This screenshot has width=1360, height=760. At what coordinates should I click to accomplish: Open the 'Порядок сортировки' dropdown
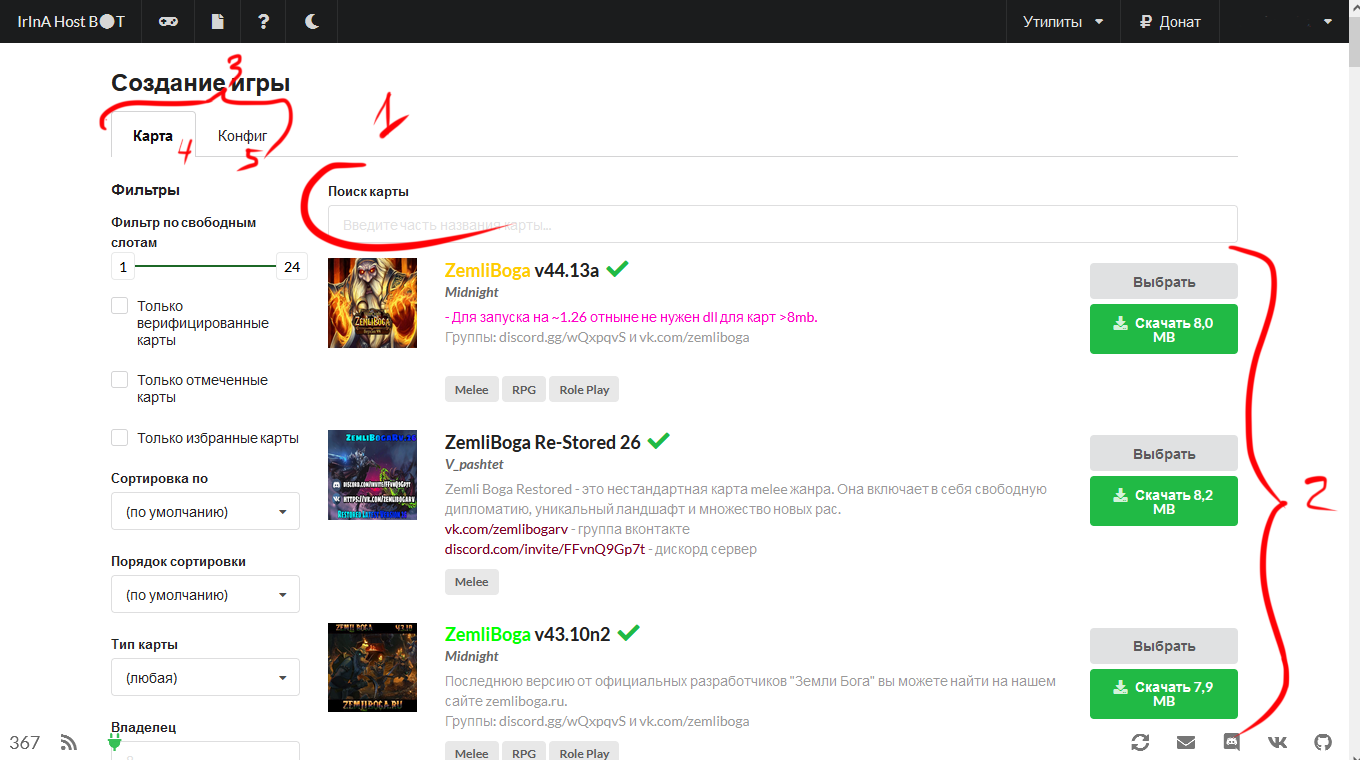205,595
